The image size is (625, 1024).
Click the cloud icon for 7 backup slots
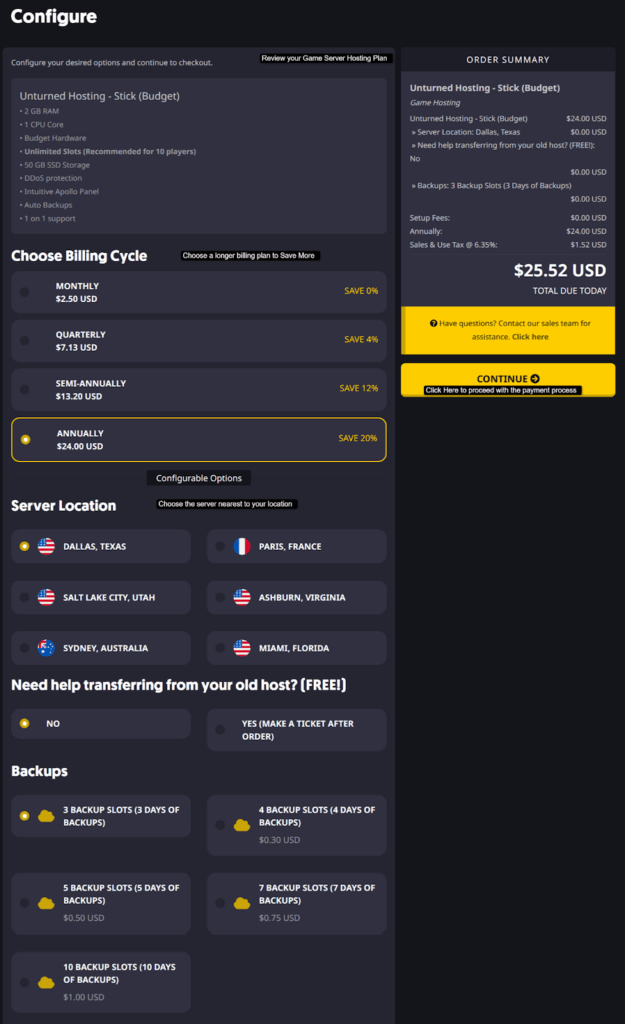tap(242, 903)
